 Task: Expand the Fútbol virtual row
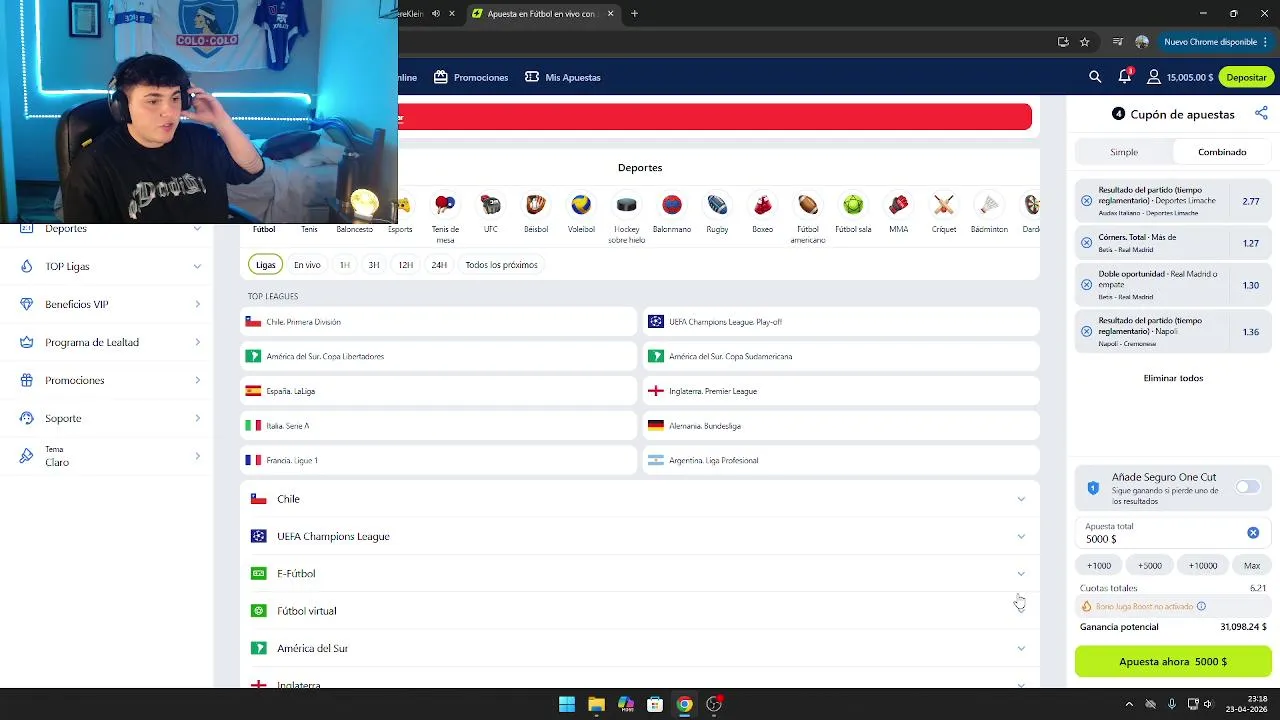[639, 611]
